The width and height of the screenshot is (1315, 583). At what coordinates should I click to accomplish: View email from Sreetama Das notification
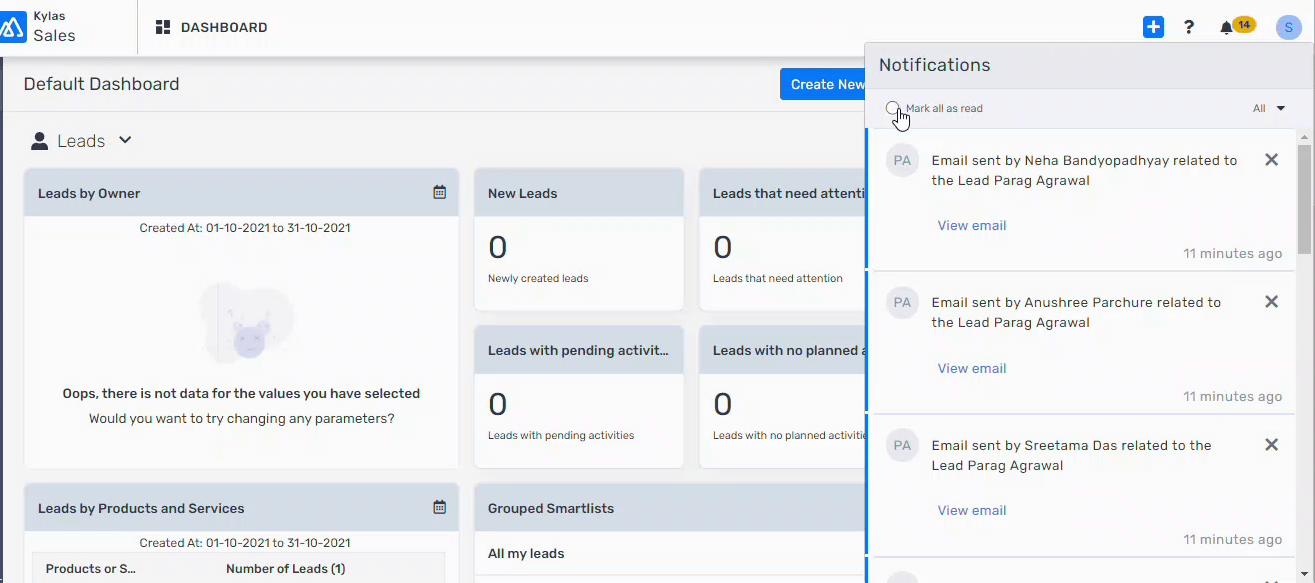coord(972,510)
